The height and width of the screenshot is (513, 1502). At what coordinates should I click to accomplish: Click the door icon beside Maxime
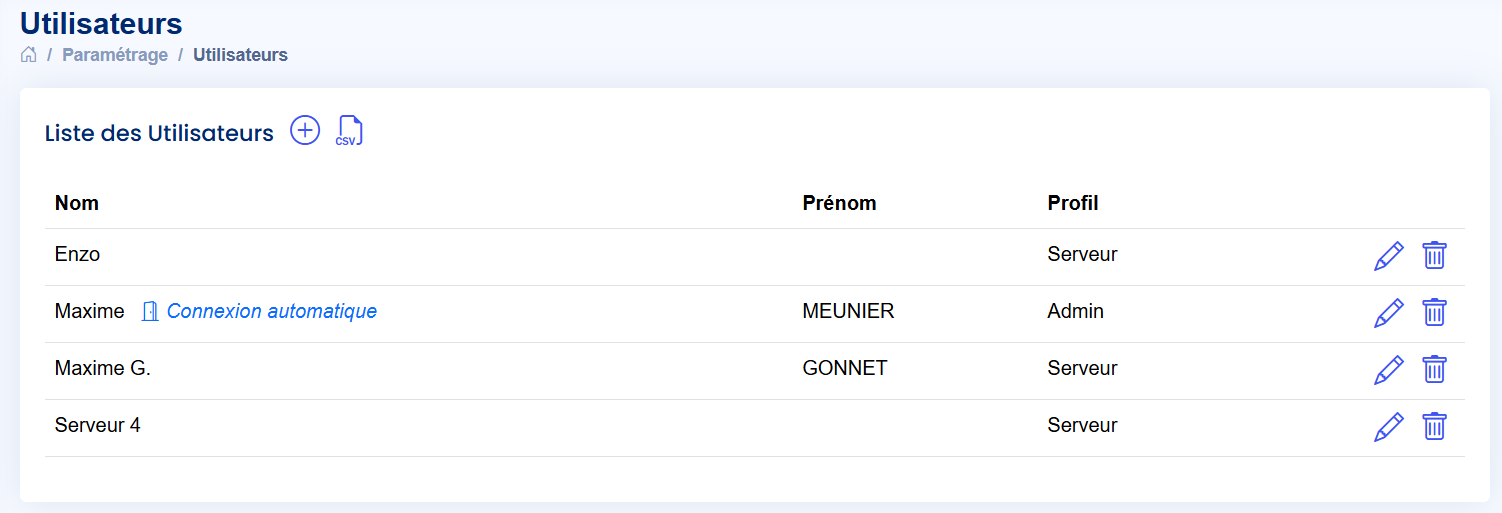tap(150, 311)
